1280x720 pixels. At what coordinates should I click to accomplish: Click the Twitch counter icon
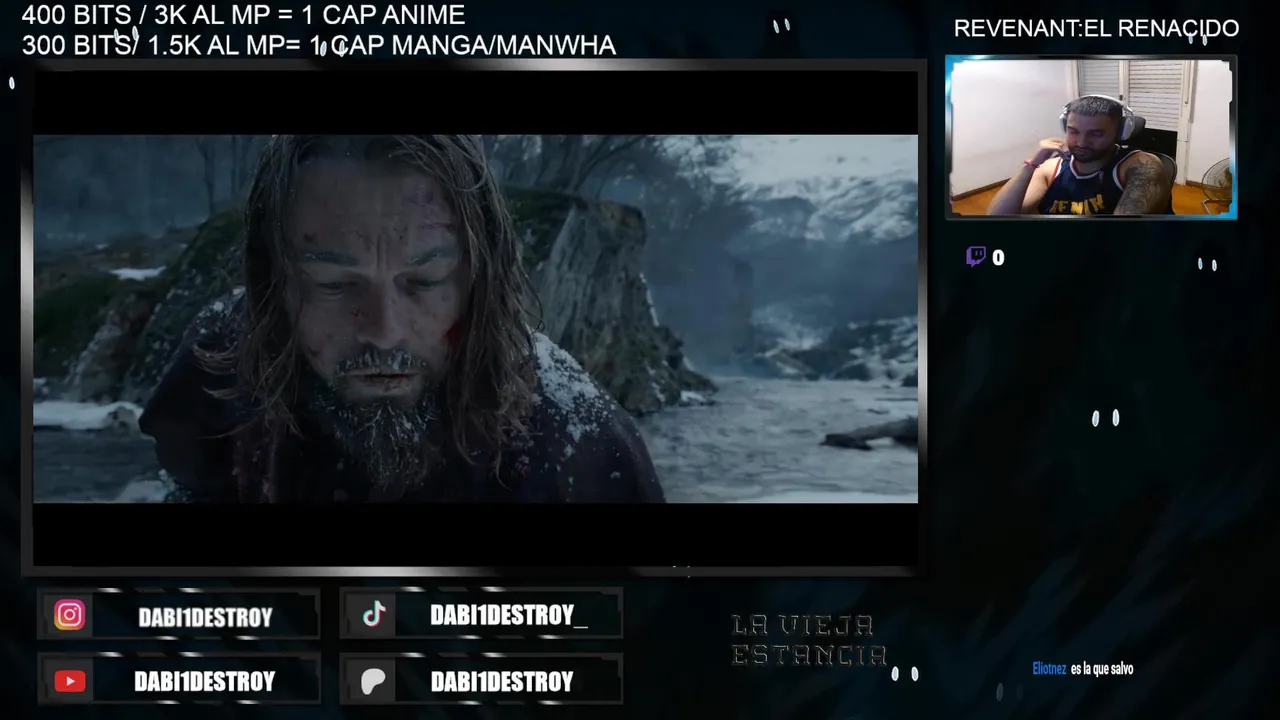pos(976,257)
